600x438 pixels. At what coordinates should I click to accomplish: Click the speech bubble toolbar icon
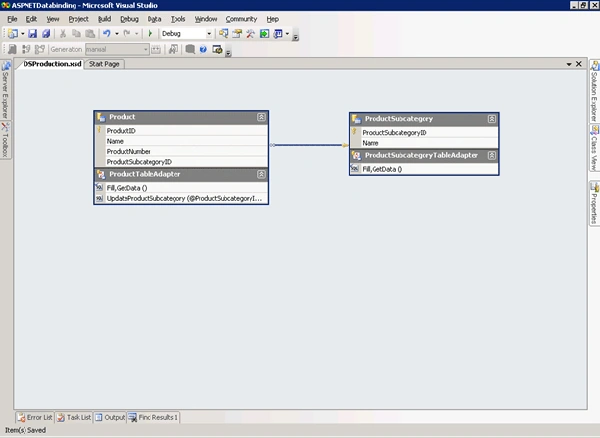pyautogui.click(x=190, y=49)
